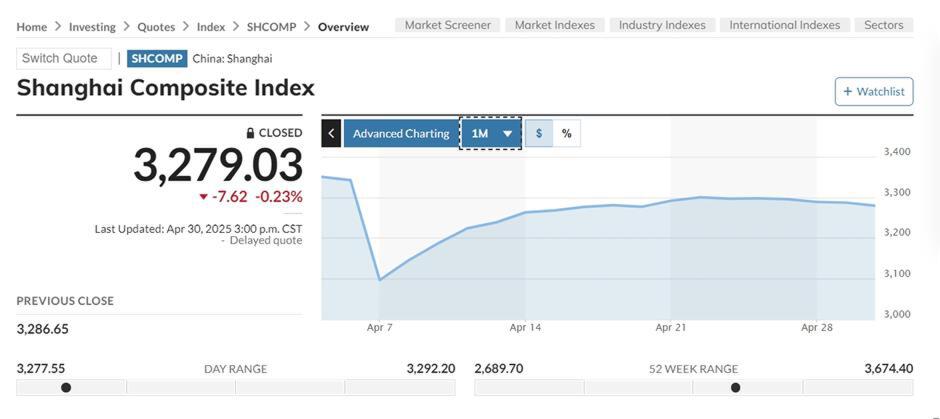The height and width of the screenshot is (419, 940).
Task: Open the Quotes breadcrumb link
Action: pos(156,27)
